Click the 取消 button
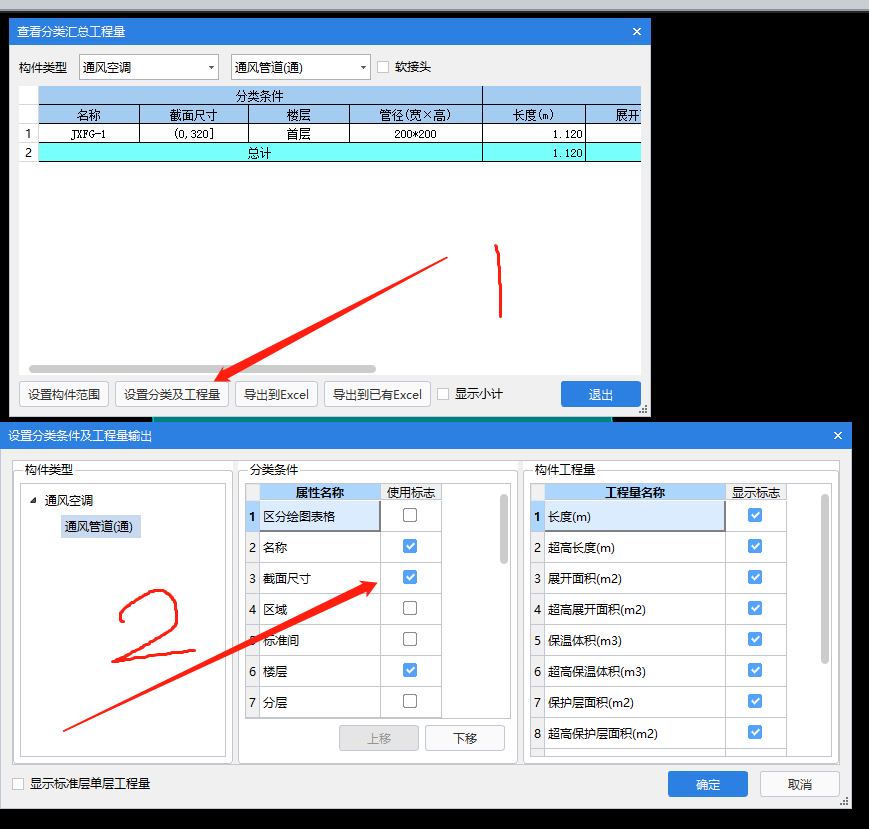The width and height of the screenshot is (869, 829). coord(800,784)
